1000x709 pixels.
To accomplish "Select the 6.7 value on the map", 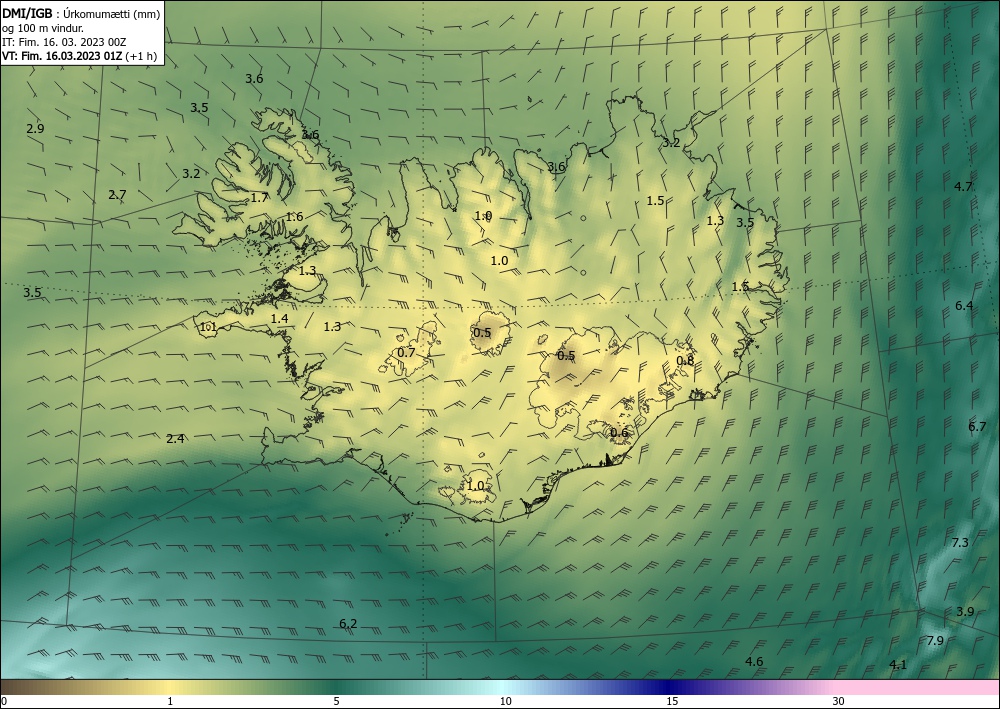I will pyautogui.click(x=978, y=427).
